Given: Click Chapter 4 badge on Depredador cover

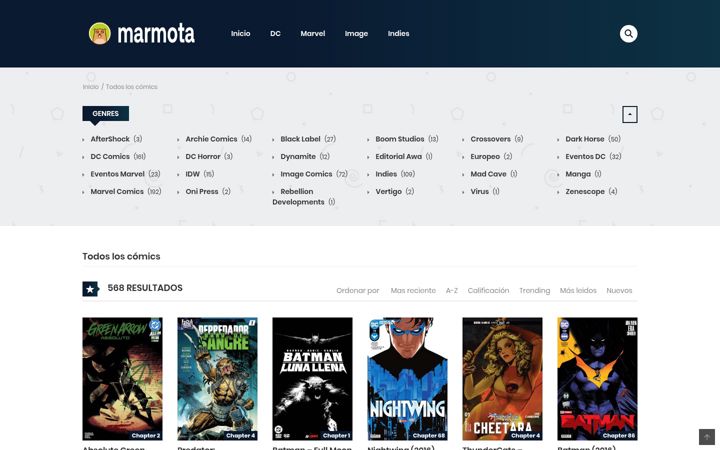Looking at the screenshot, I should [241, 435].
